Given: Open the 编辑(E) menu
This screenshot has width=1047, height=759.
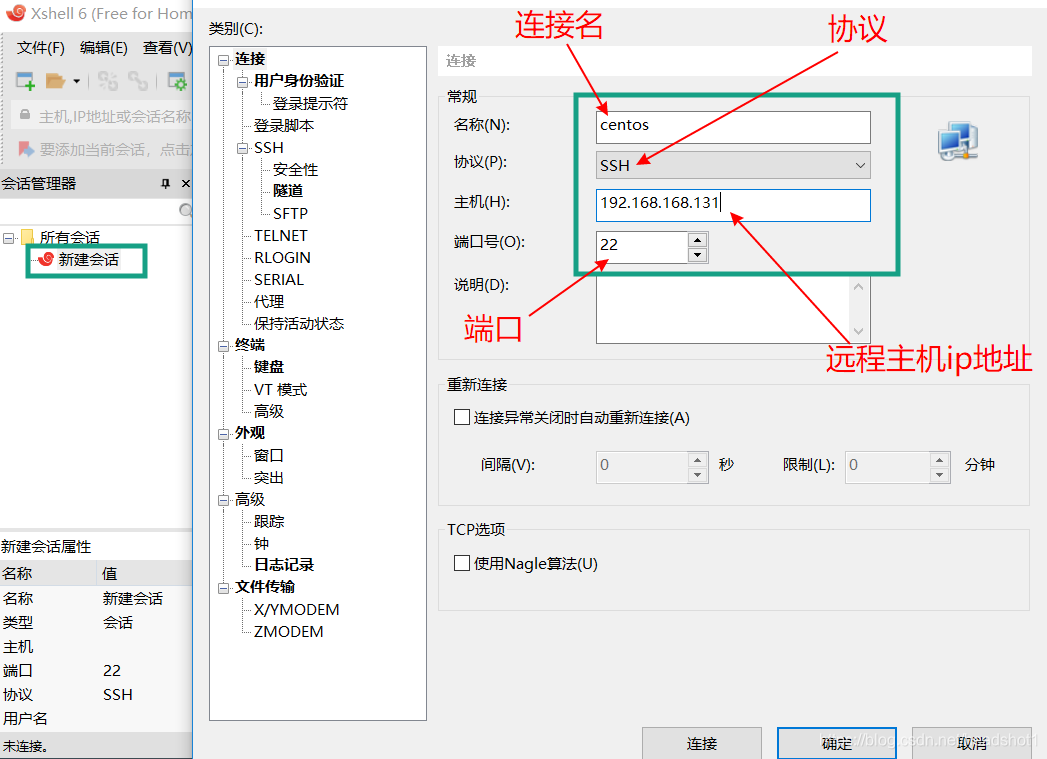Looking at the screenshot, I should [x=103, y=47].
